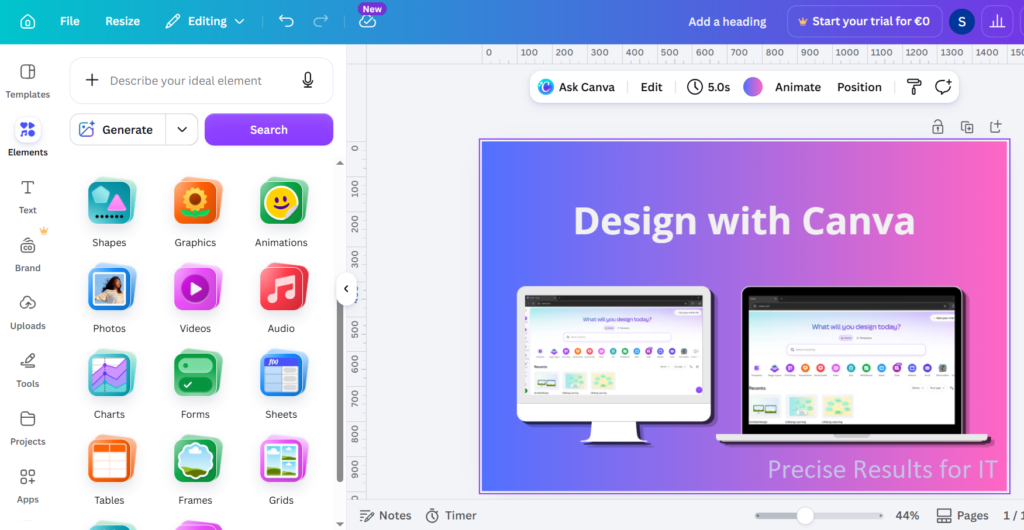Viewport: 1024px width, 530px height.
Task: Go to the Canva home icon
Action: [x=27, y=22]
